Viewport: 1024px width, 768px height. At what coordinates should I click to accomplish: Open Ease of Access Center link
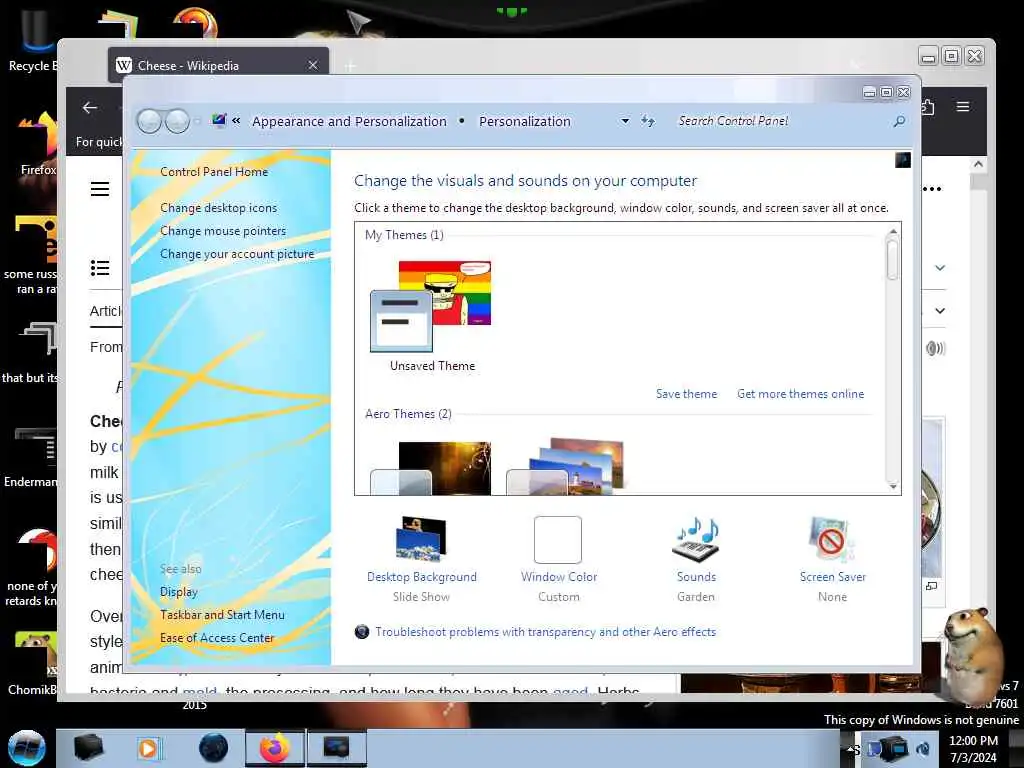217,637
